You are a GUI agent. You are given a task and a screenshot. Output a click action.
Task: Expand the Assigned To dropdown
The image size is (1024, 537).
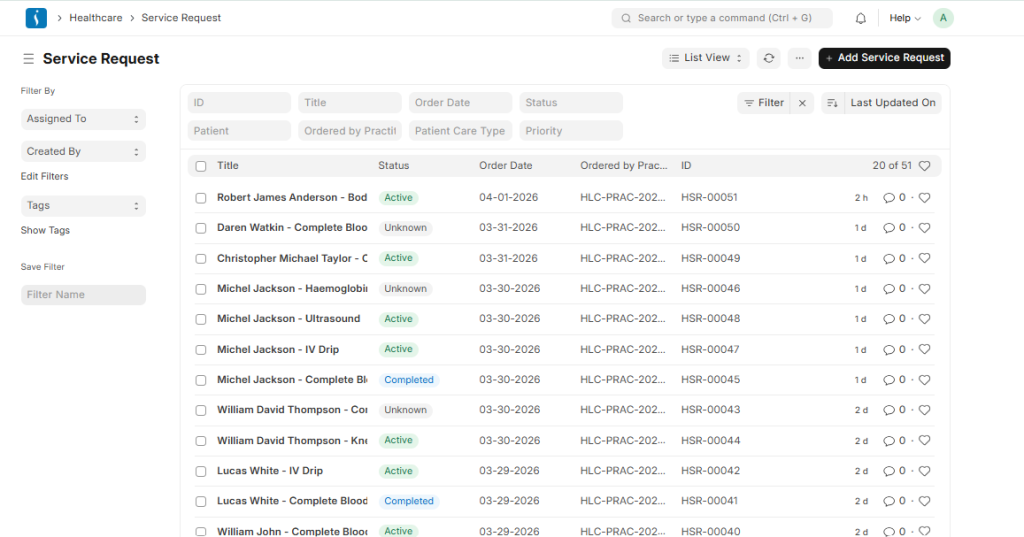[x=83, y=119]
